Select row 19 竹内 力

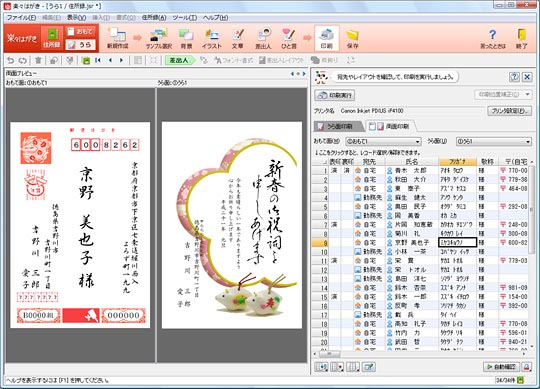(x=420, y=333)
